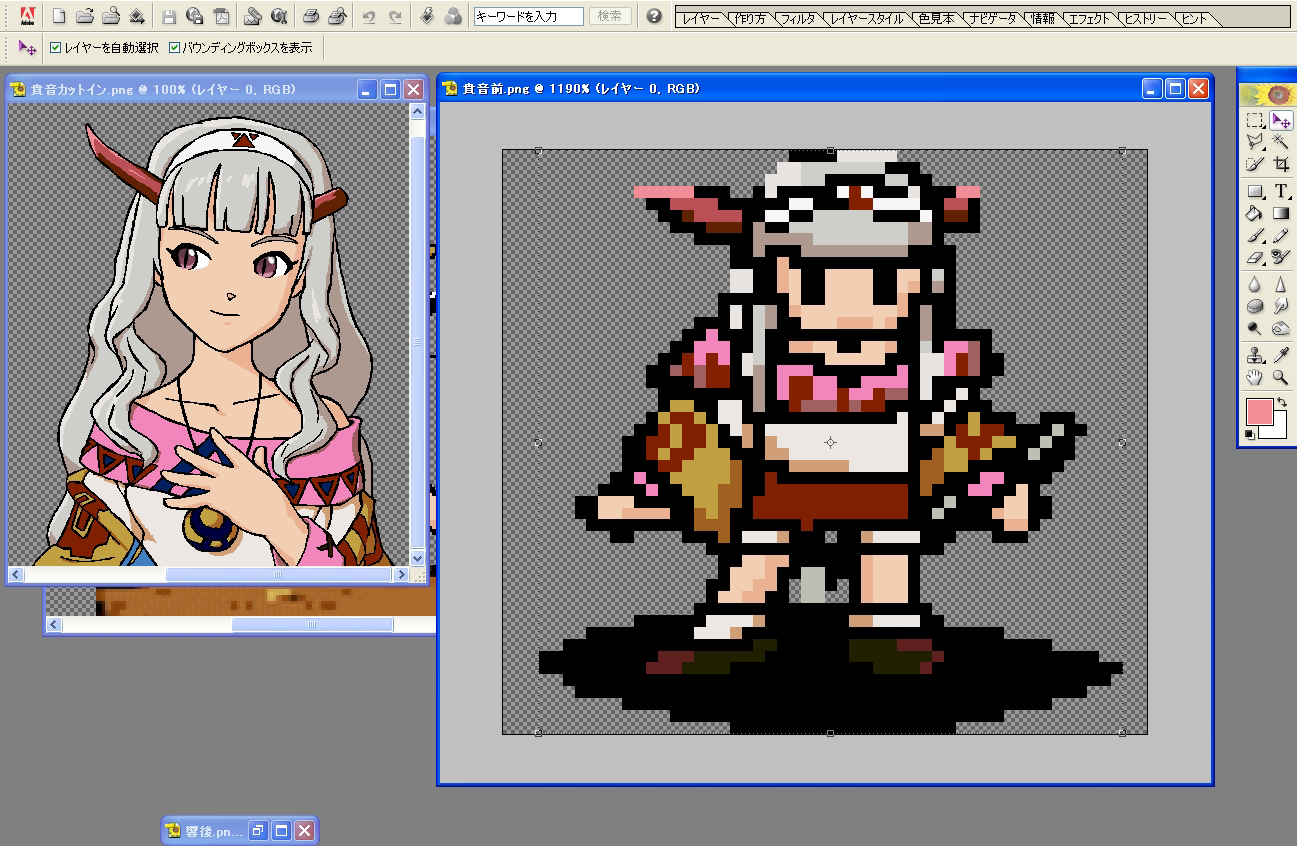This screenshot has height=846, width=1297.
Task: Open the ヒストリー palette tab
Action: 1146,19
